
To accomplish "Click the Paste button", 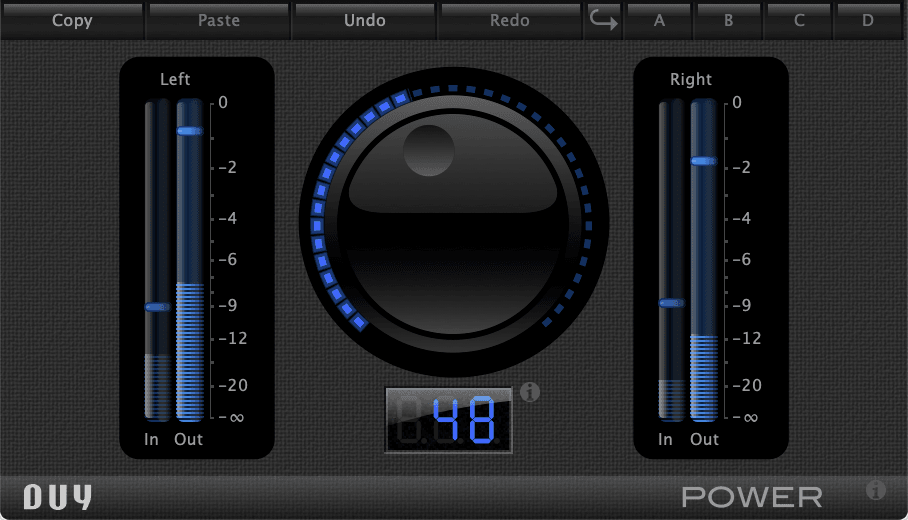I will pos(218,20).
